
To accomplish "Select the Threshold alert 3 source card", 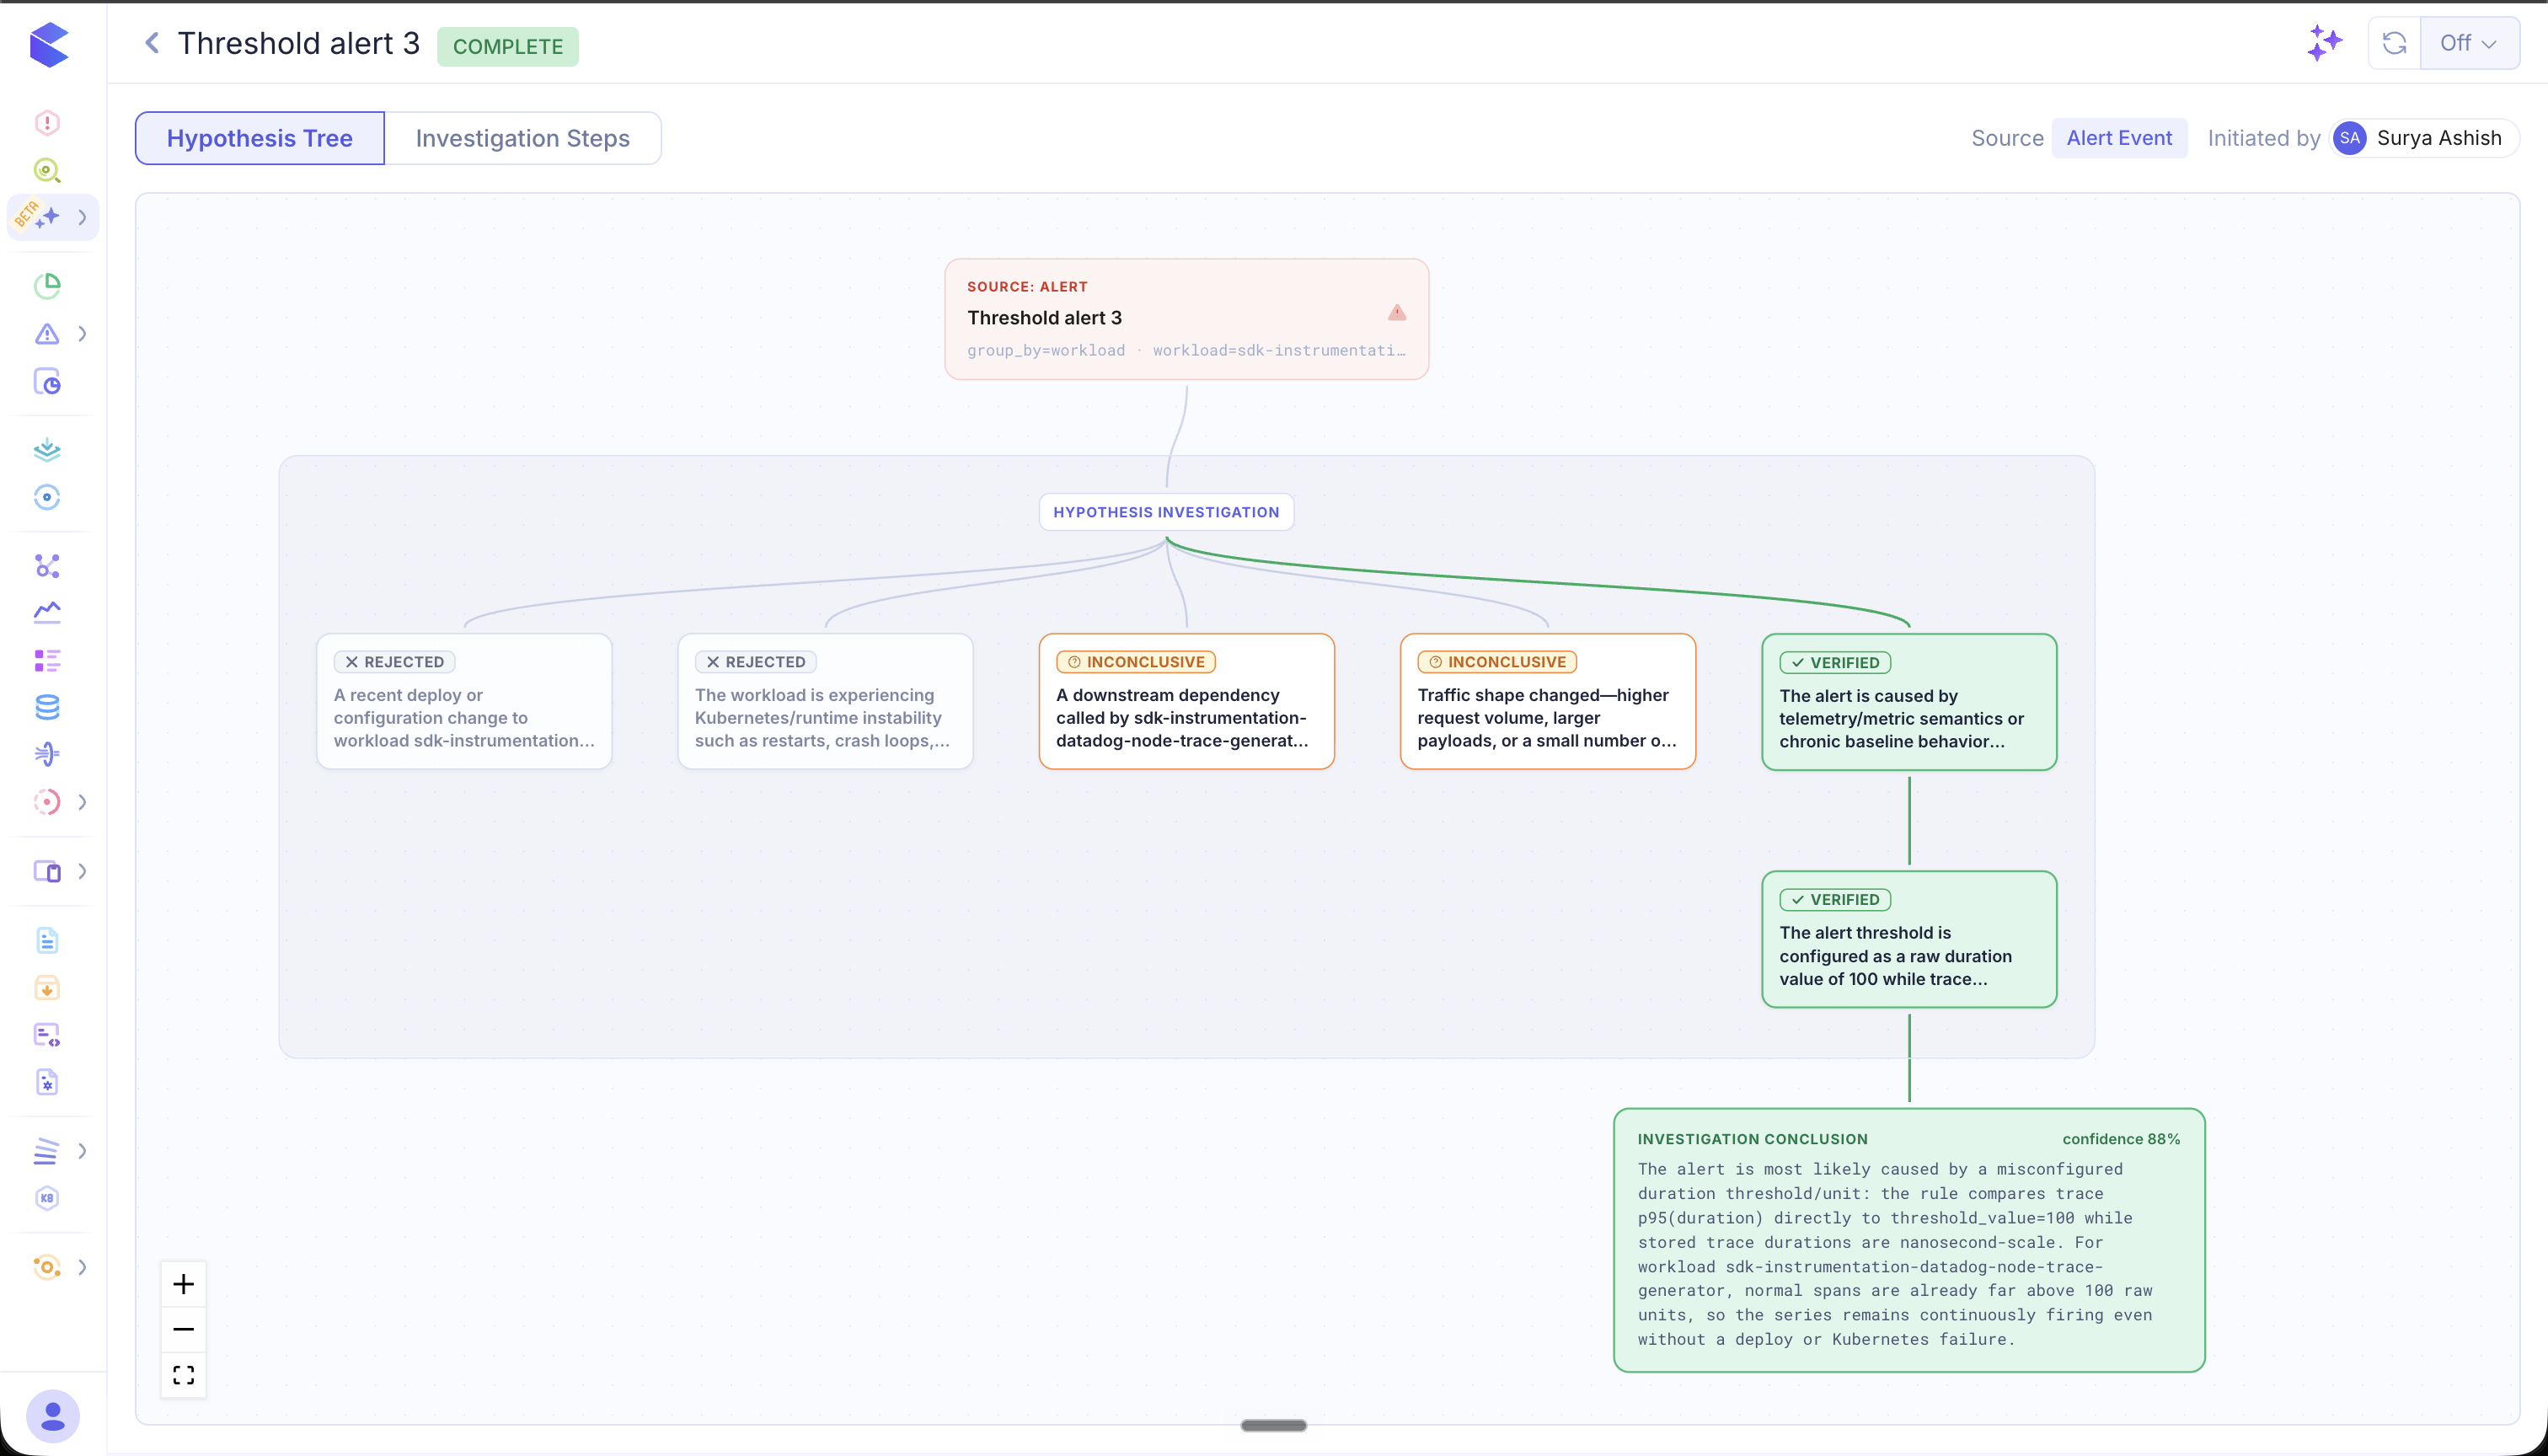I will pyautogui.click(x=1186, y=319).
